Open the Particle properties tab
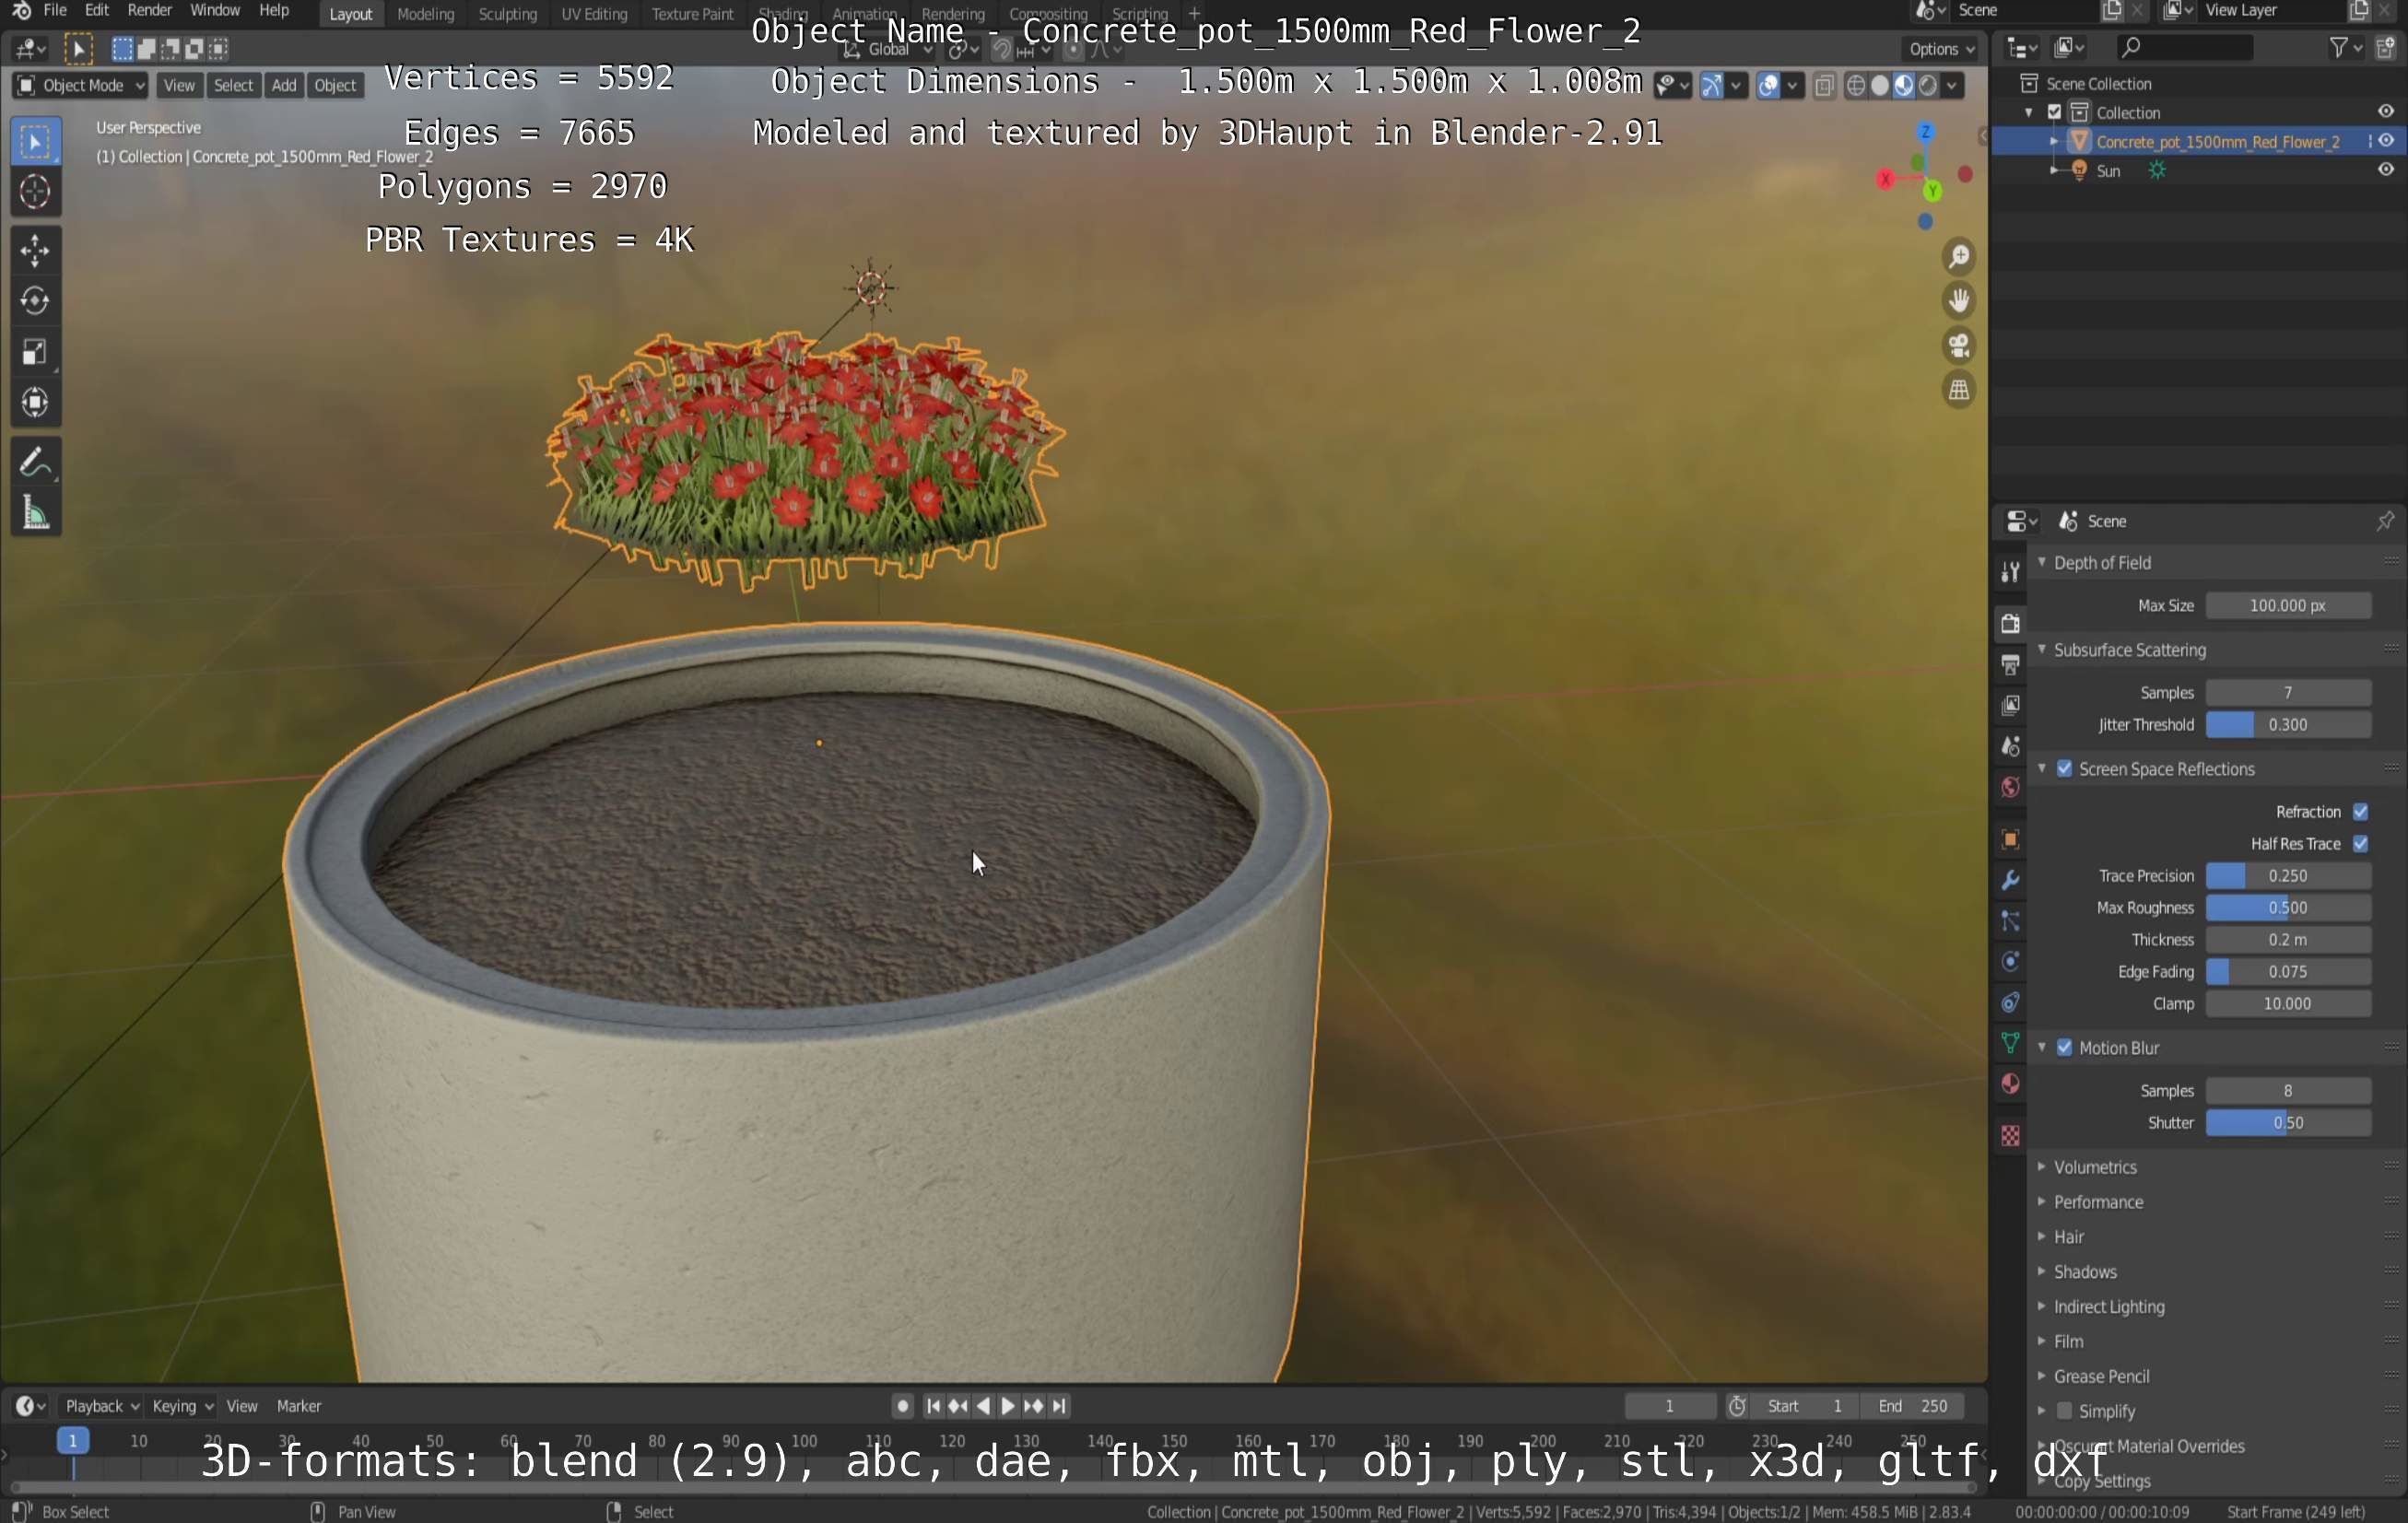Image resolution: width=2408 pixels, height=1523 pixels. pos(2010,921)
